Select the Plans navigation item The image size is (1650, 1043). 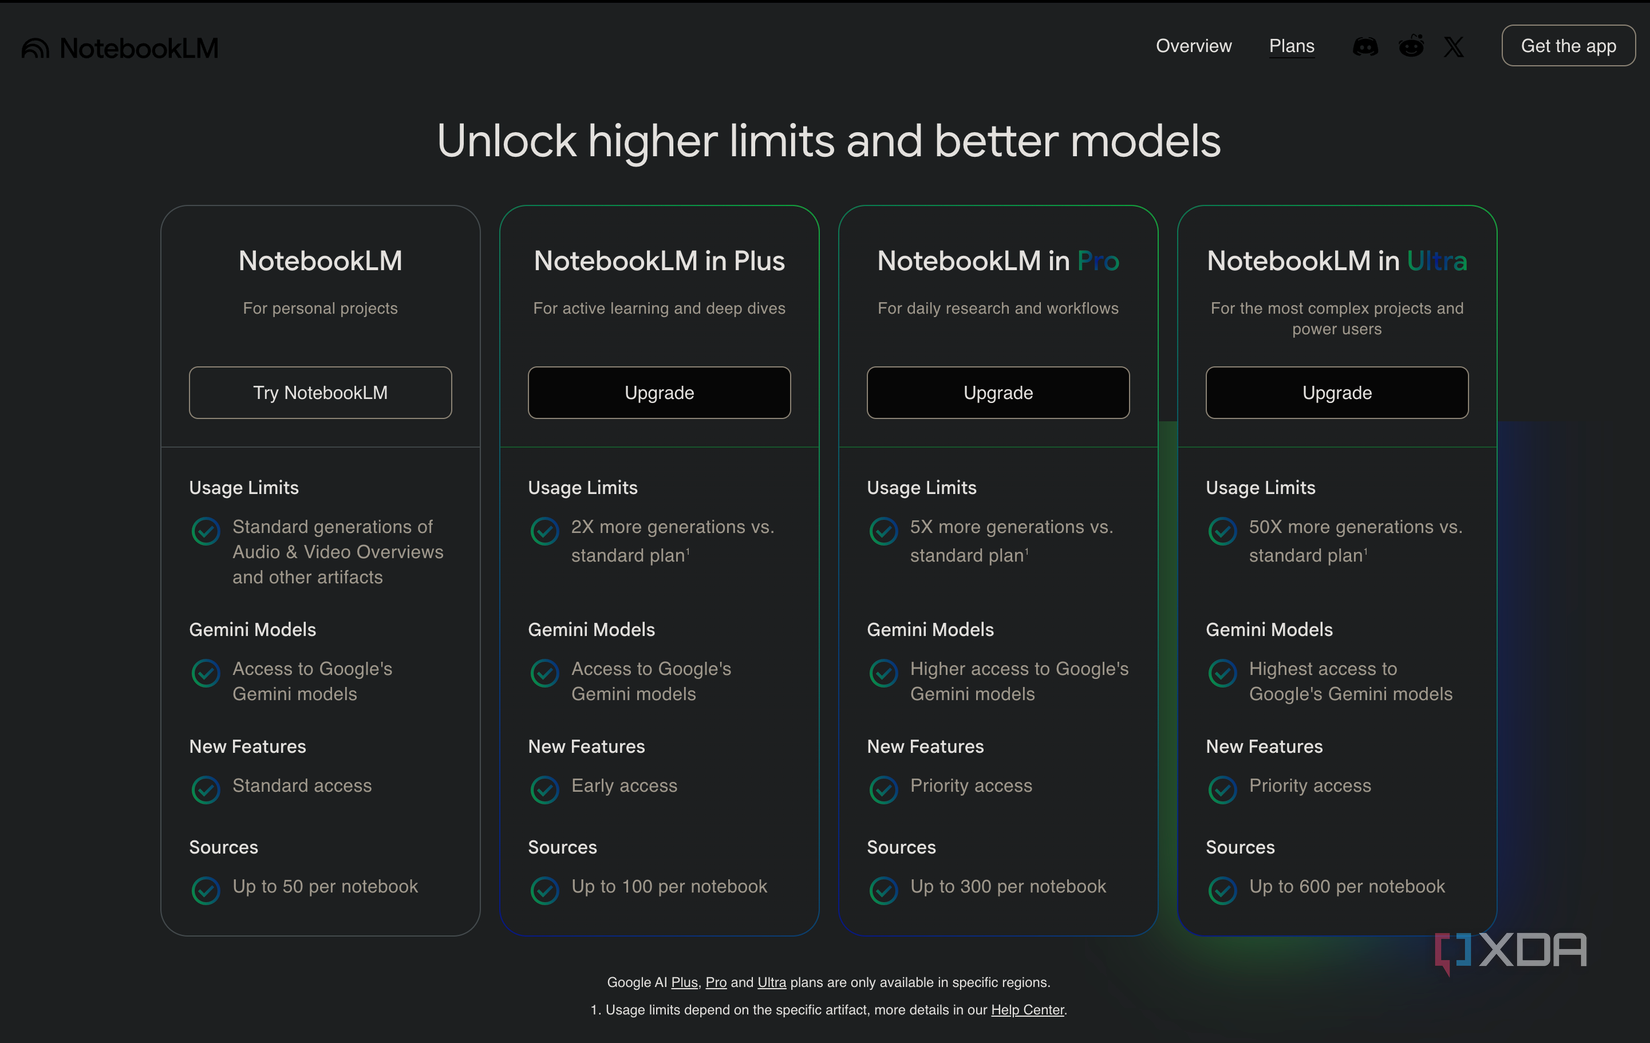point(1291,45)
